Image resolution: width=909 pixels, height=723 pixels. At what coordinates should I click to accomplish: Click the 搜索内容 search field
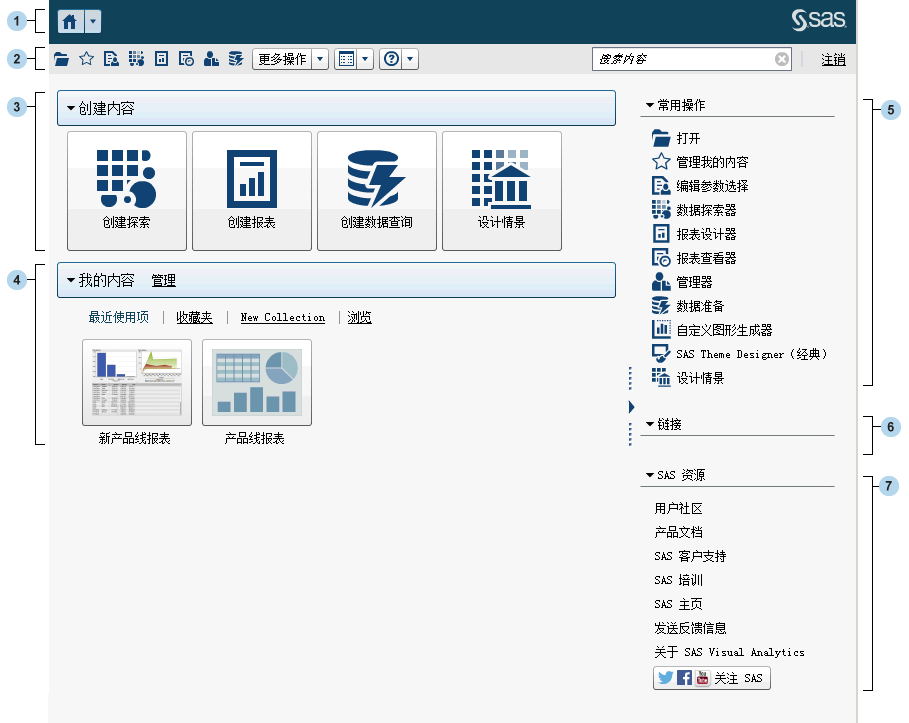coord(685,60)
